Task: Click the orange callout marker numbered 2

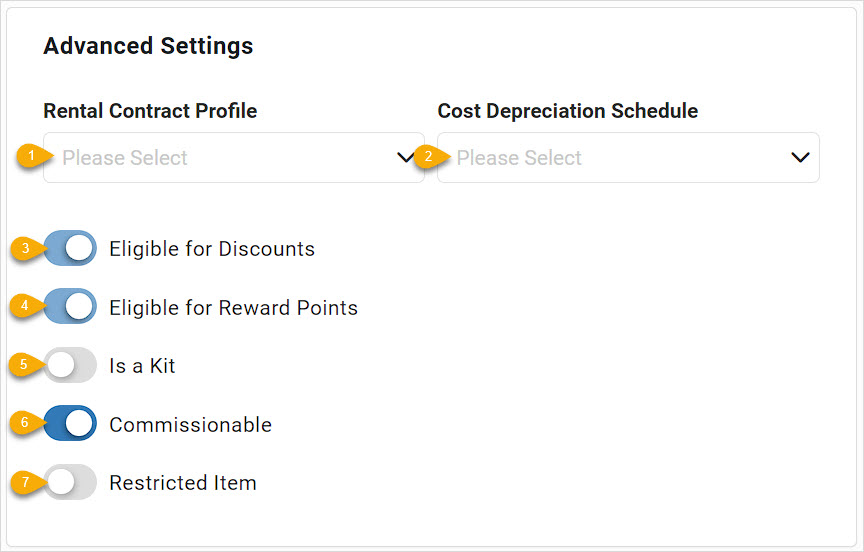Action: [x=431, y=157]
